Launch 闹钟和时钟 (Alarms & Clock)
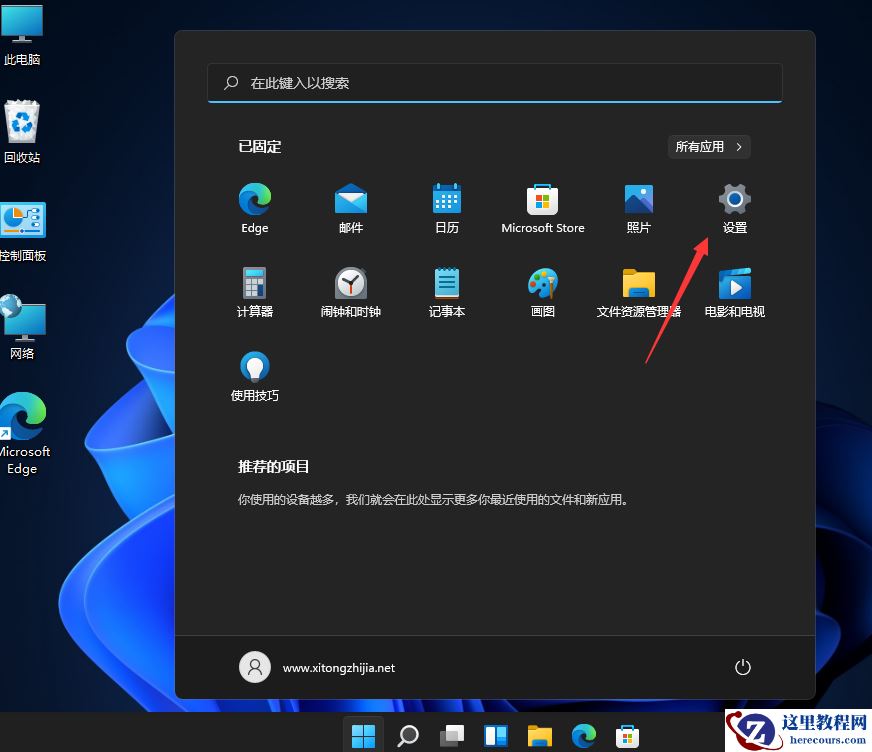The height and width of the screenshot is (752, 872). click(350, 291)
